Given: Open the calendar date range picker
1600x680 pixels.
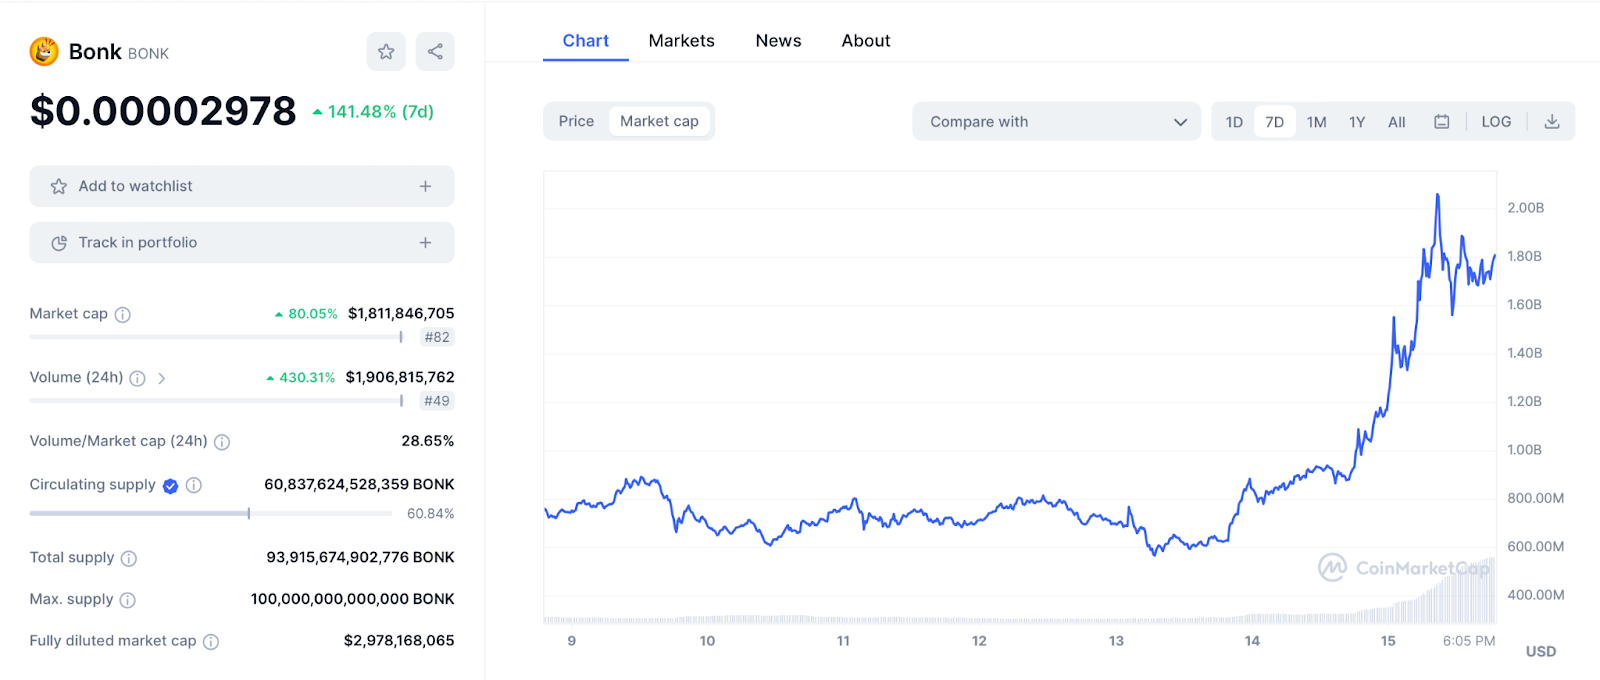Looking at the screenshot, I should tap(1442, 122).
